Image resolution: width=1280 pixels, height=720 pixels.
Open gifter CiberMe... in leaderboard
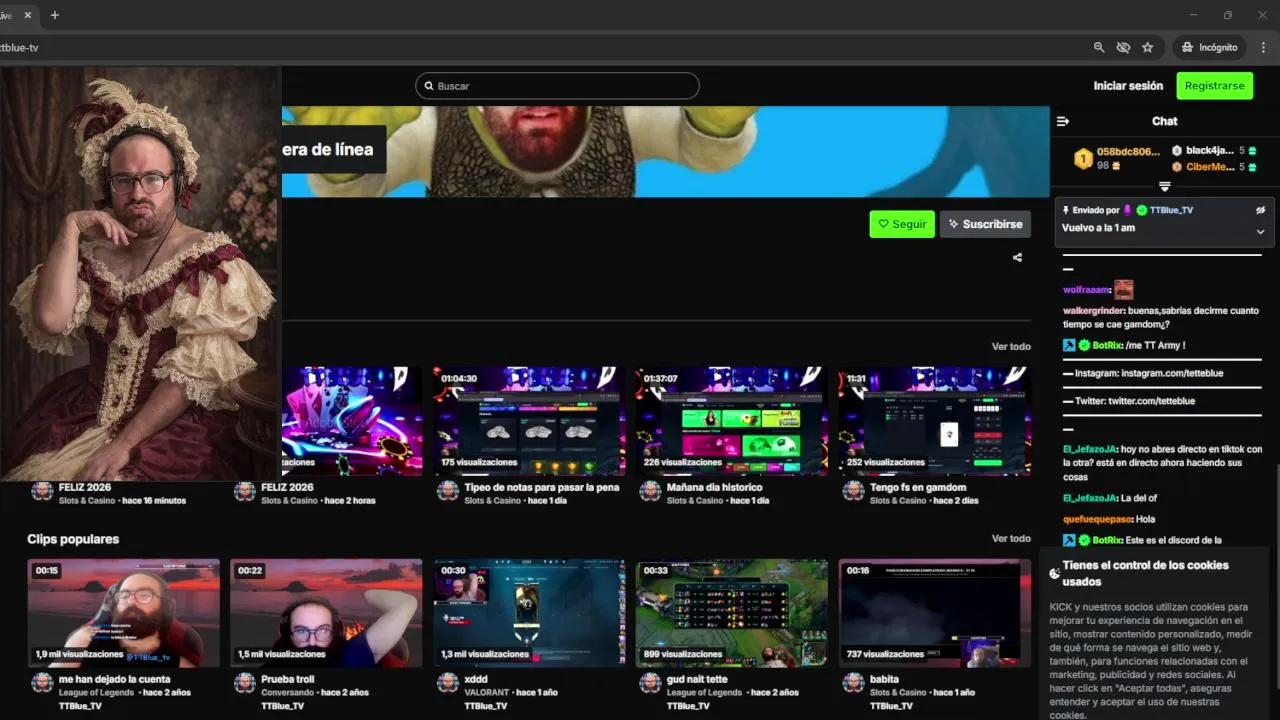point(1210,167)
